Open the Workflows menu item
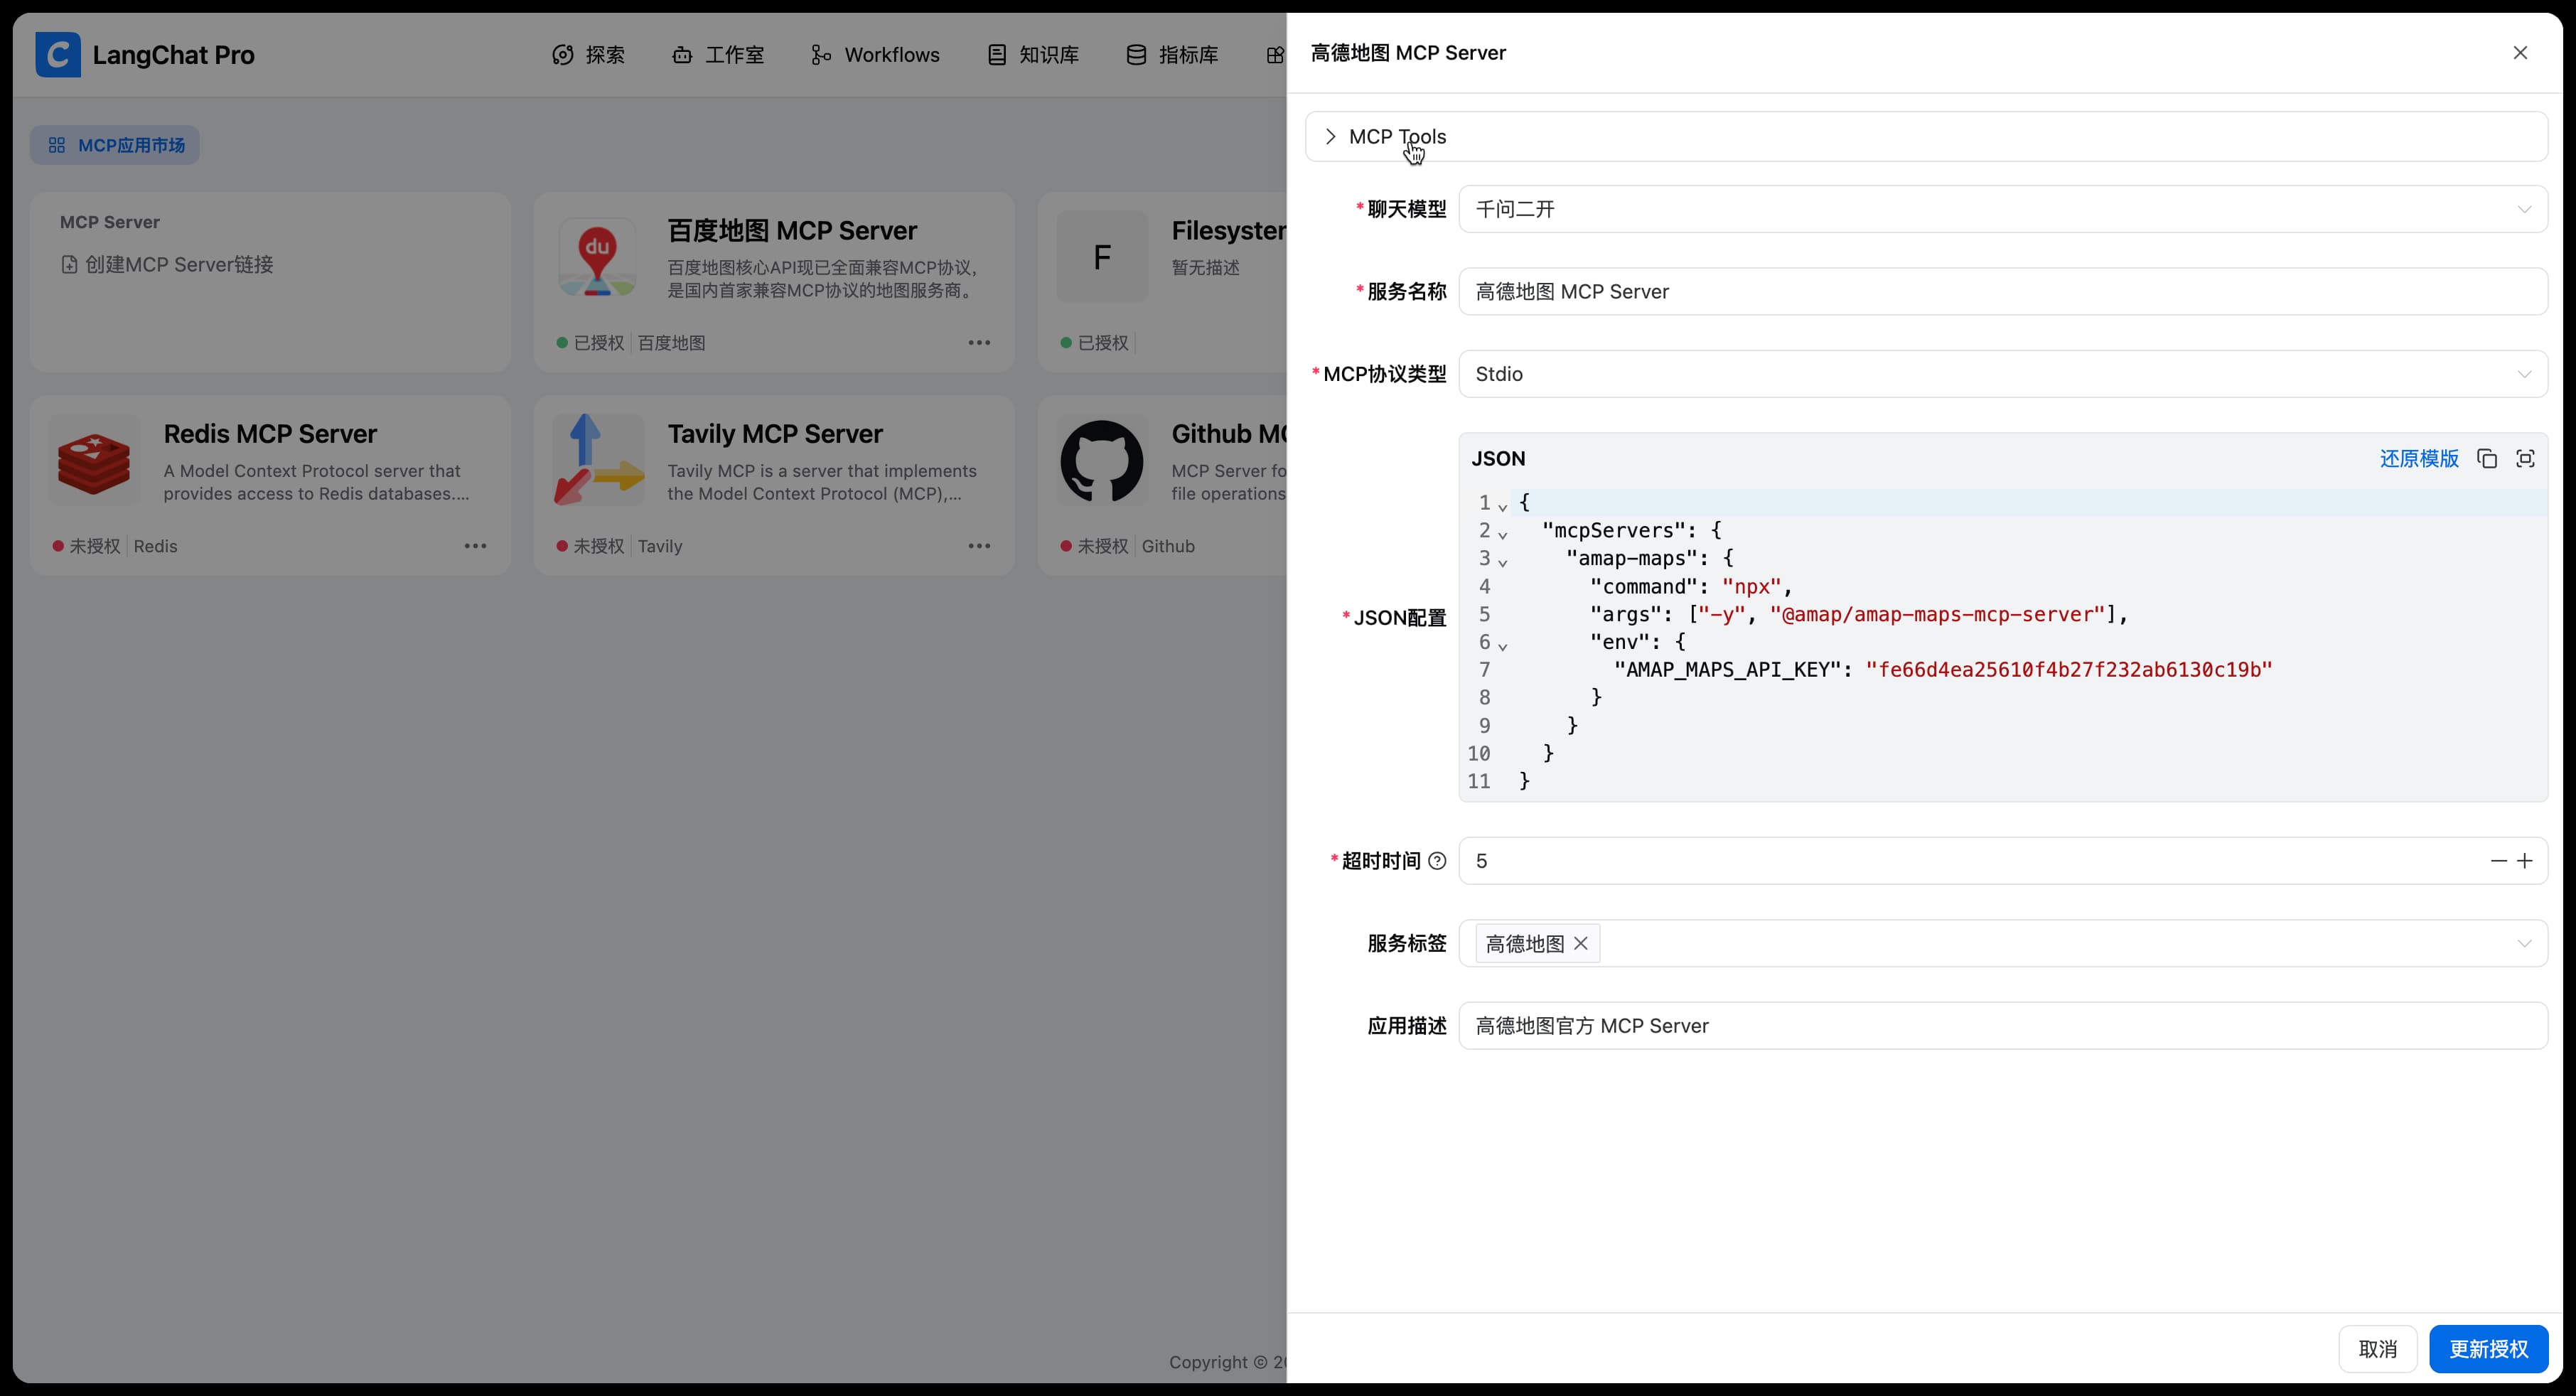 tap(875, 55)
